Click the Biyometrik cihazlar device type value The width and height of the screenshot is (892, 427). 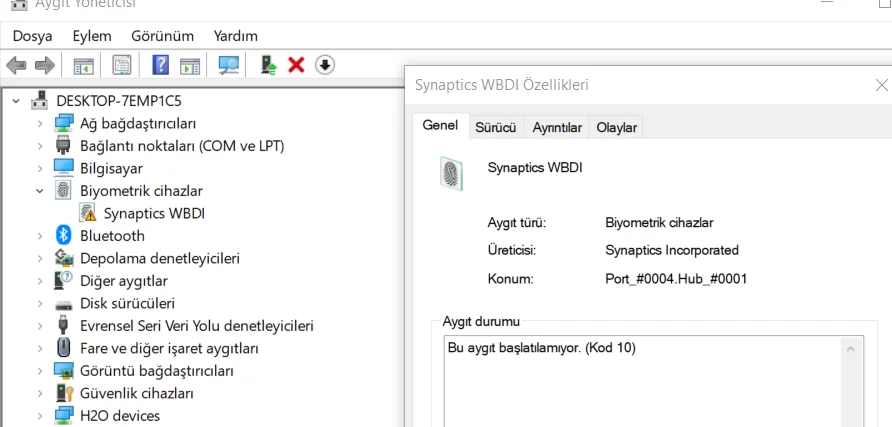659,223
